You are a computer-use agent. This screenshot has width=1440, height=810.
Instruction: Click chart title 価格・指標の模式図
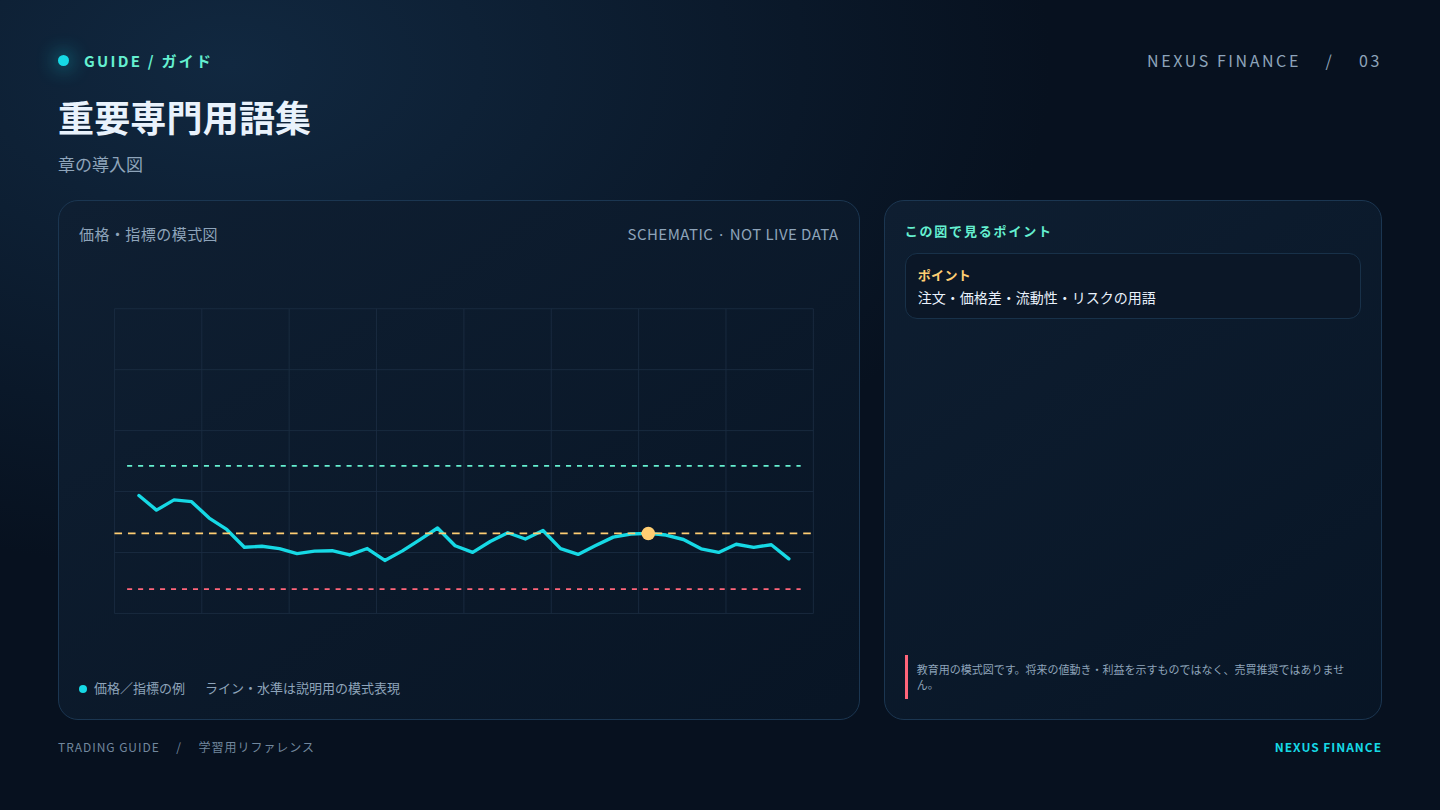click(x=148, y=235)
